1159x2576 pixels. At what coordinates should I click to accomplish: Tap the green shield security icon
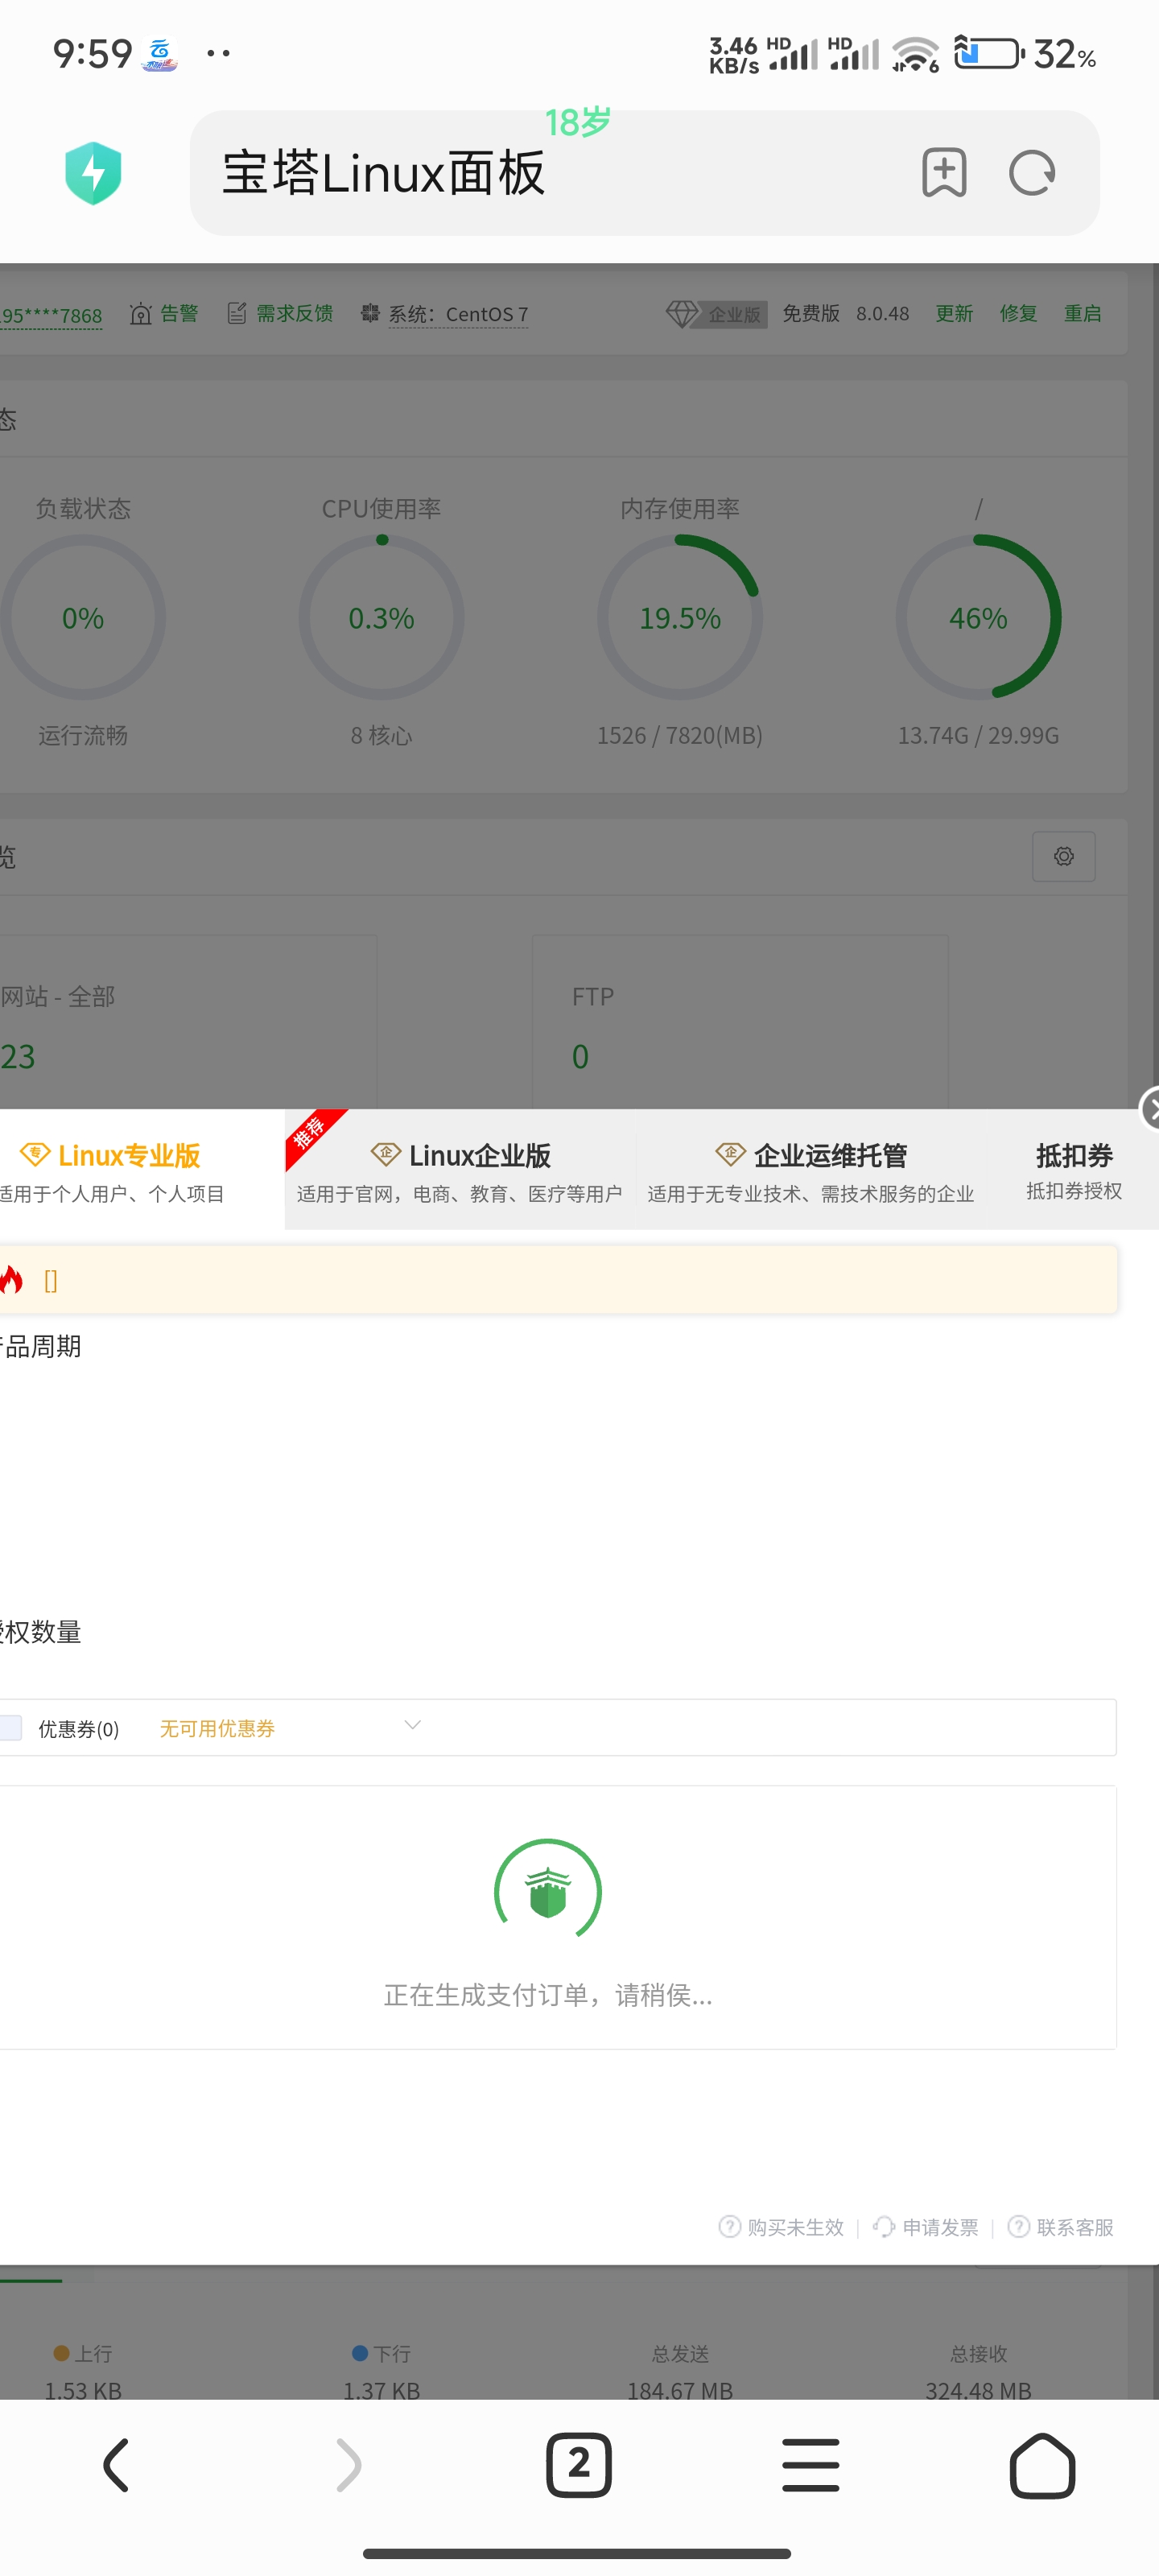93,173
